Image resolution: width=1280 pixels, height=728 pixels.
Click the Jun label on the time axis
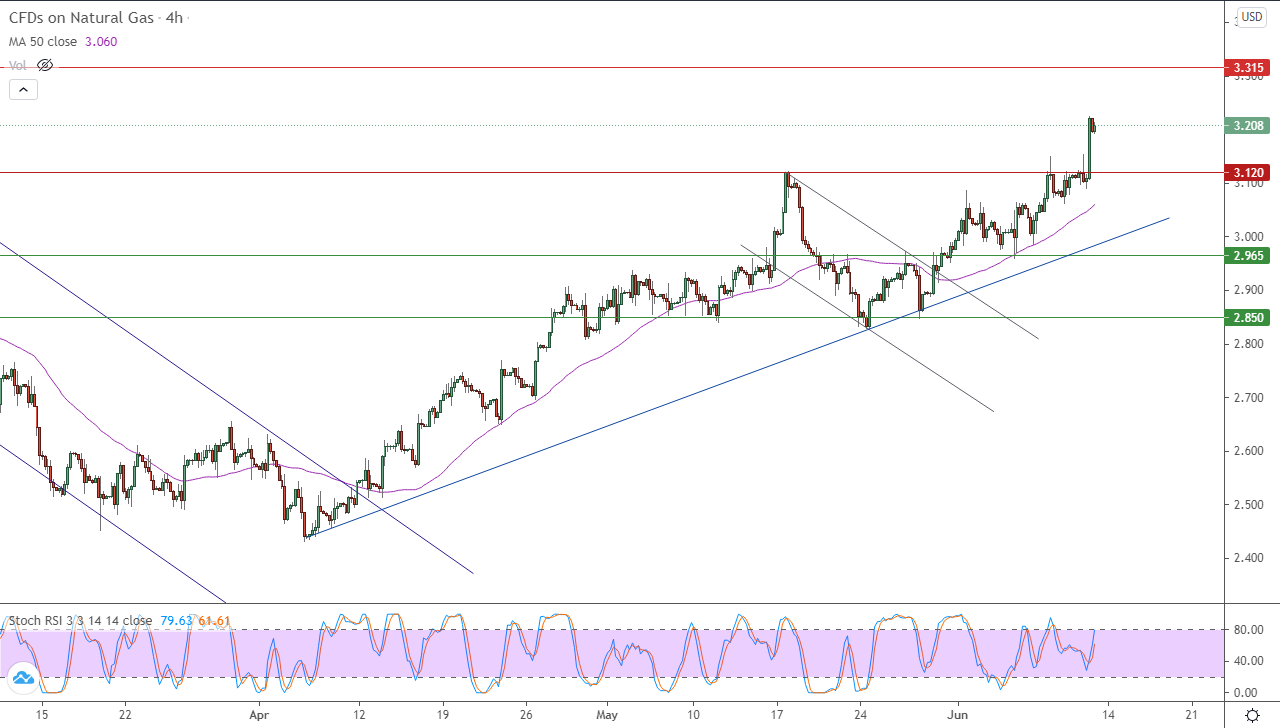[958, 715]
